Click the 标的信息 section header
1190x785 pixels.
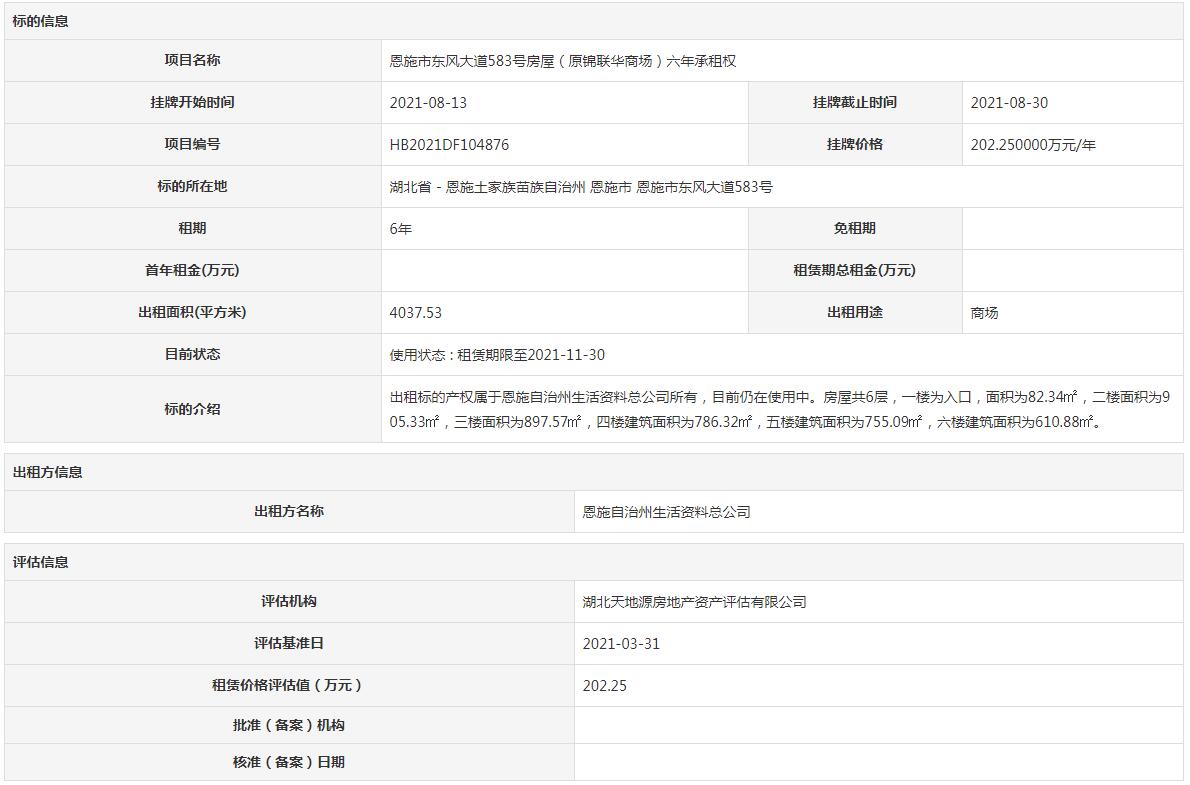coord(40,21)
